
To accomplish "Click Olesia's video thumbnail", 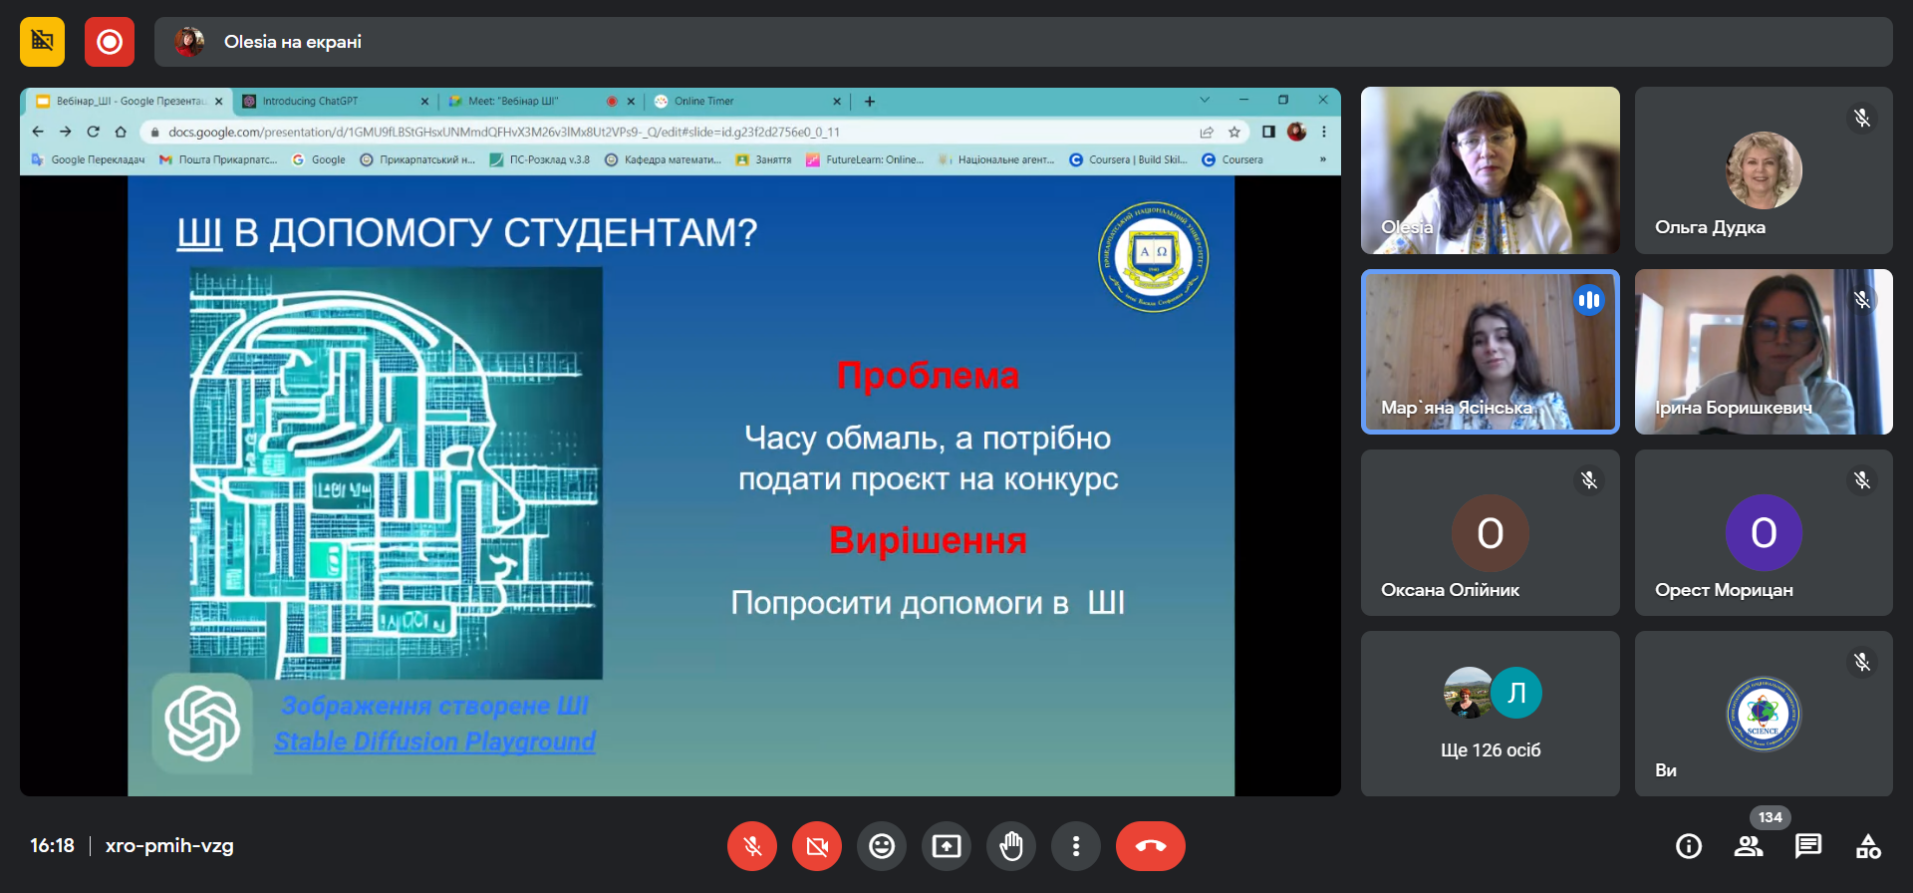I will click(x=1489, y=170).
